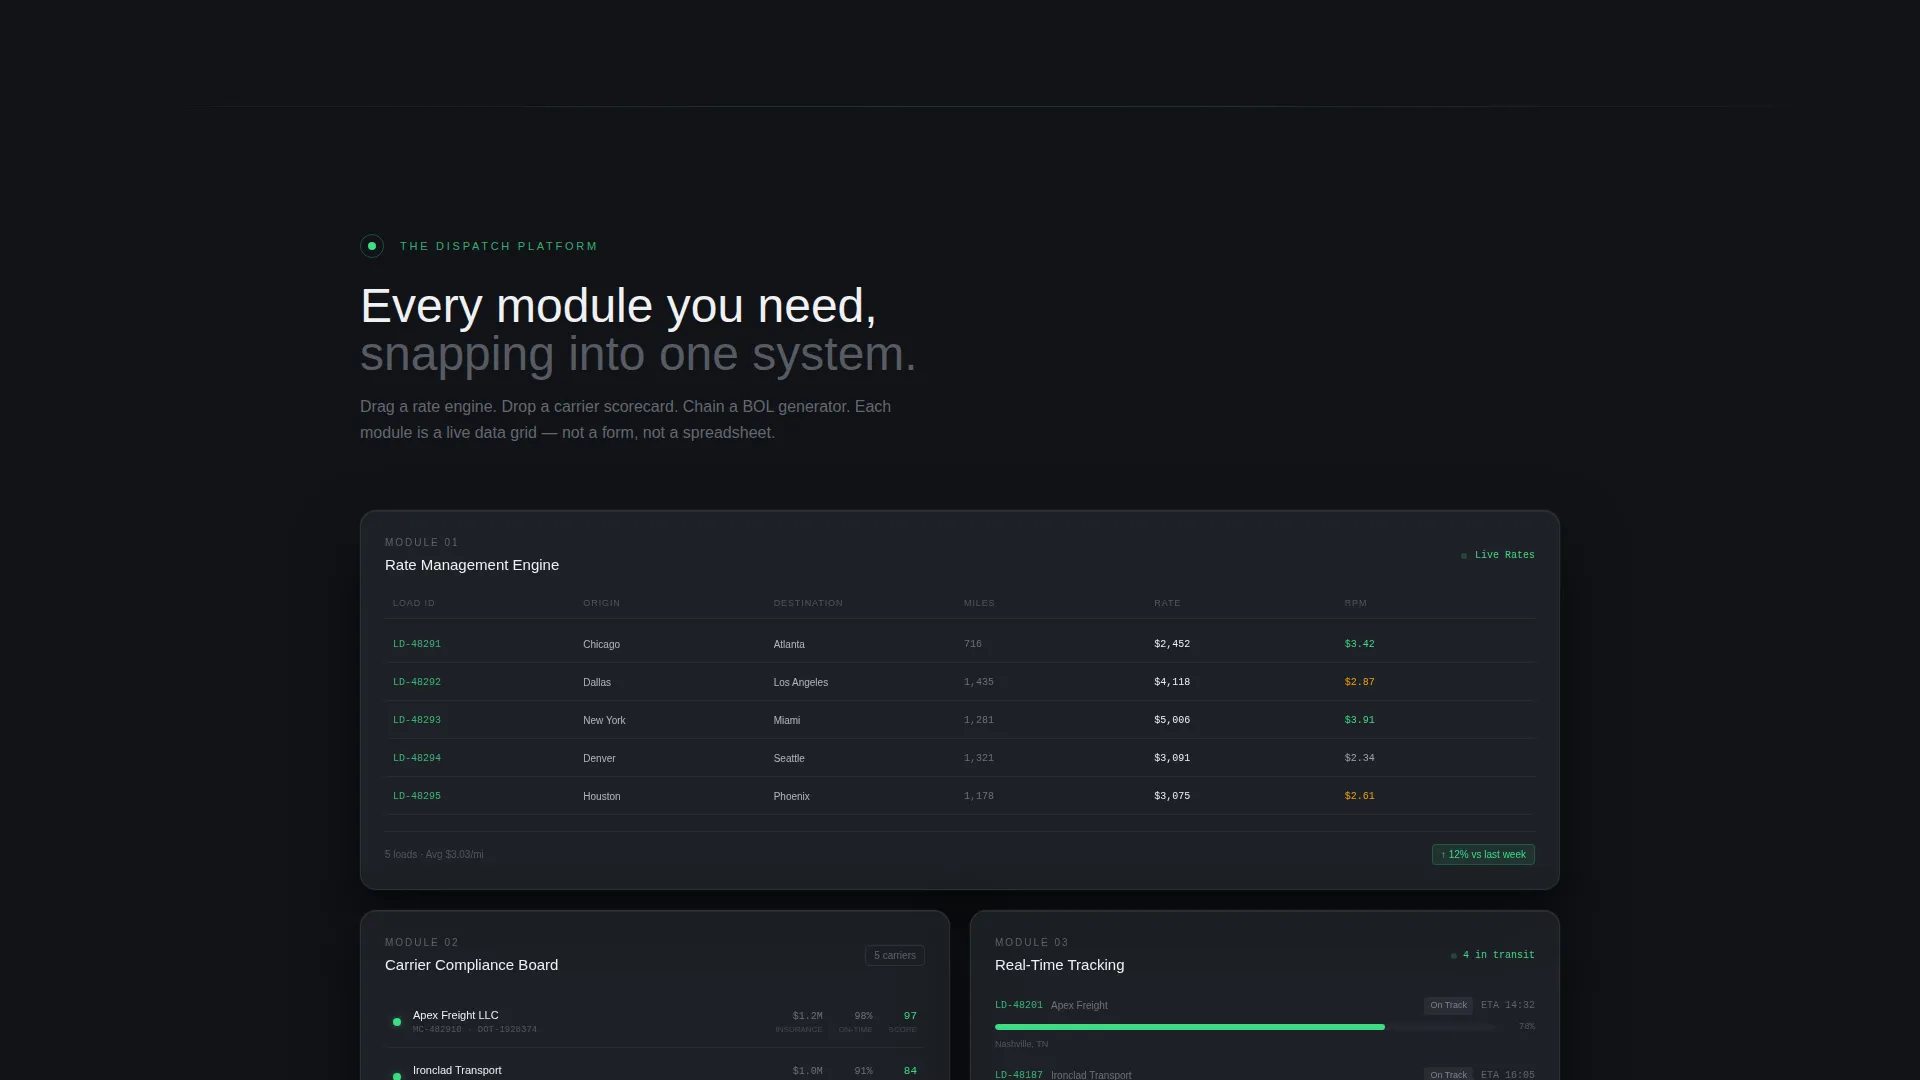Select the Dallas origin cell
This screenshot has height=1080, width=1920.
point(597,683)
